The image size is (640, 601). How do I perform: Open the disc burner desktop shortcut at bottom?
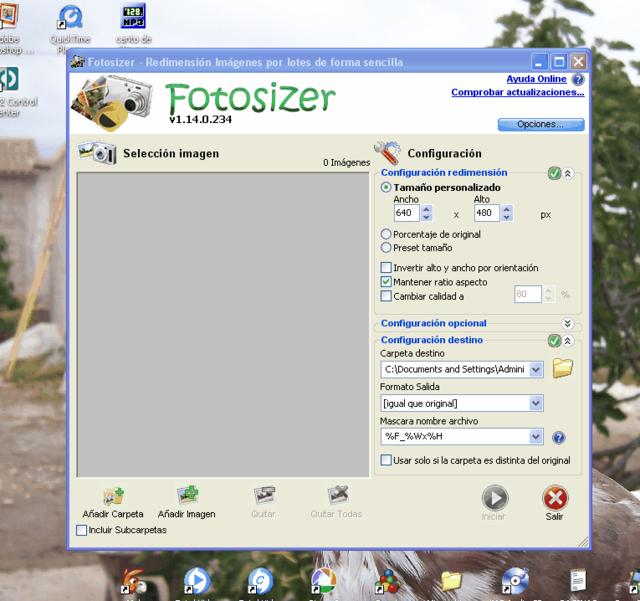(515, 581)
